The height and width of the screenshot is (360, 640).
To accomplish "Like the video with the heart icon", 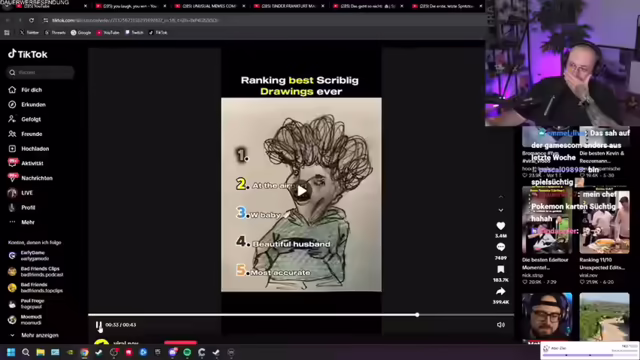I will [500, 226].
